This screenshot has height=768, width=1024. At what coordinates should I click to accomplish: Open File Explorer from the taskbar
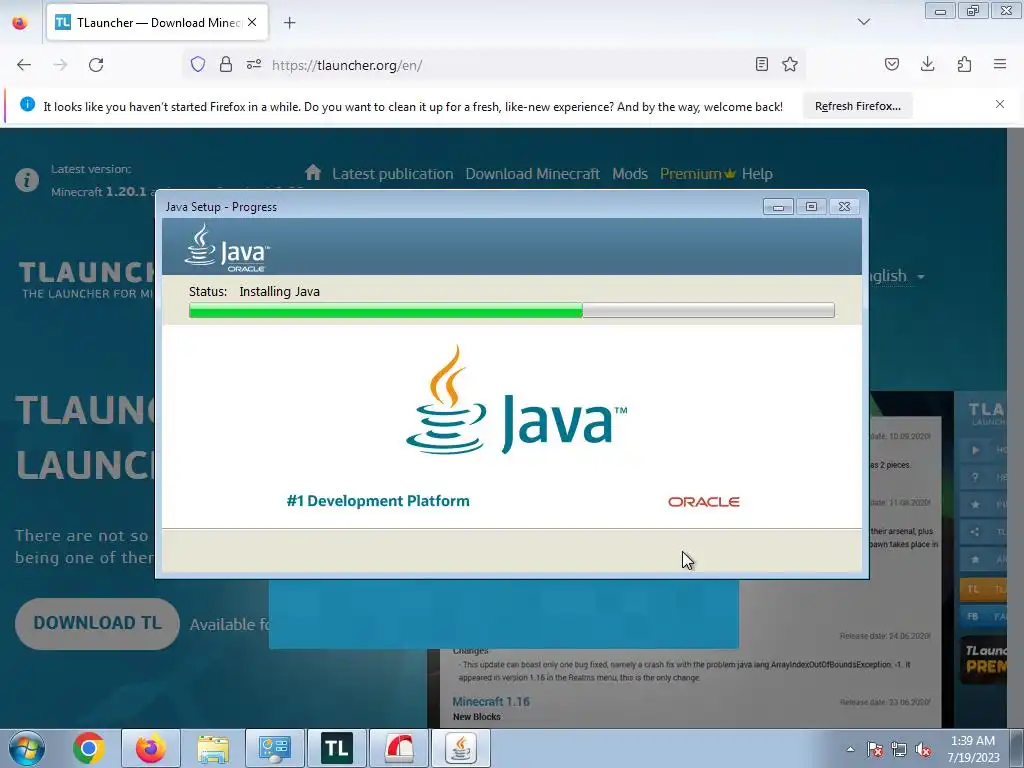tap(213, 748)
